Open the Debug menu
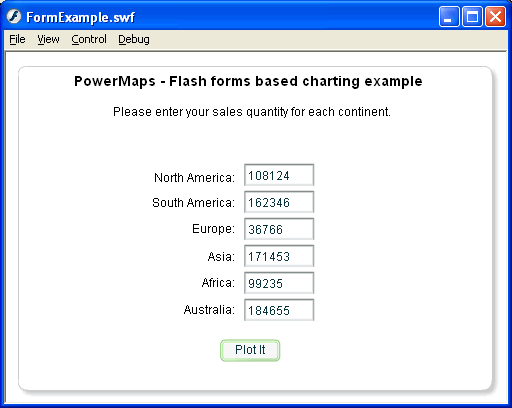Viewport: 512px width, 408px height. [x=134, y=39]
